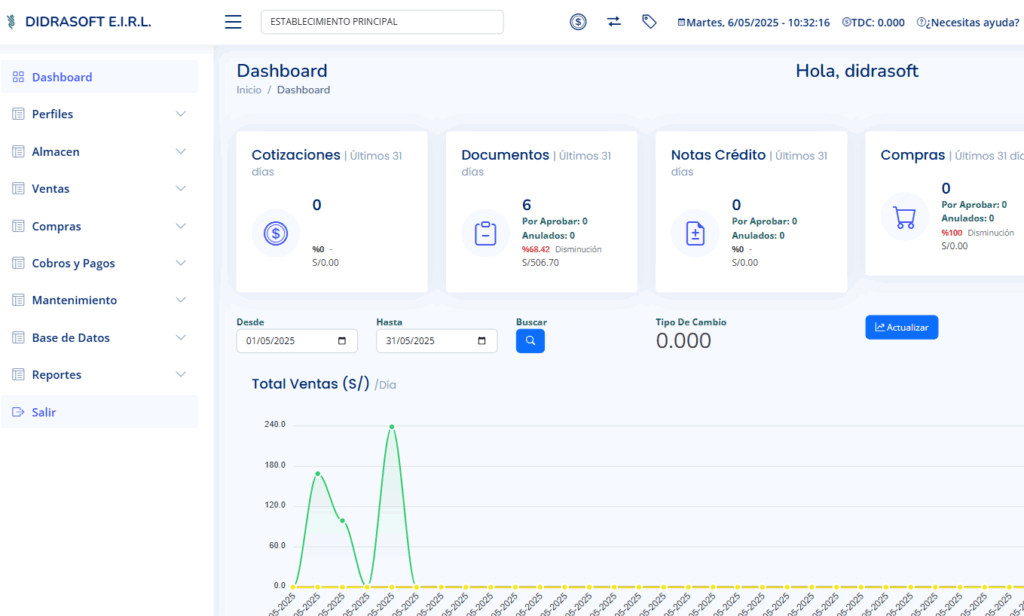This screenshot has height=616, width=1024.
Task: Click the ¿Necesitas ayuda? help link
Action: pos(968,22)
